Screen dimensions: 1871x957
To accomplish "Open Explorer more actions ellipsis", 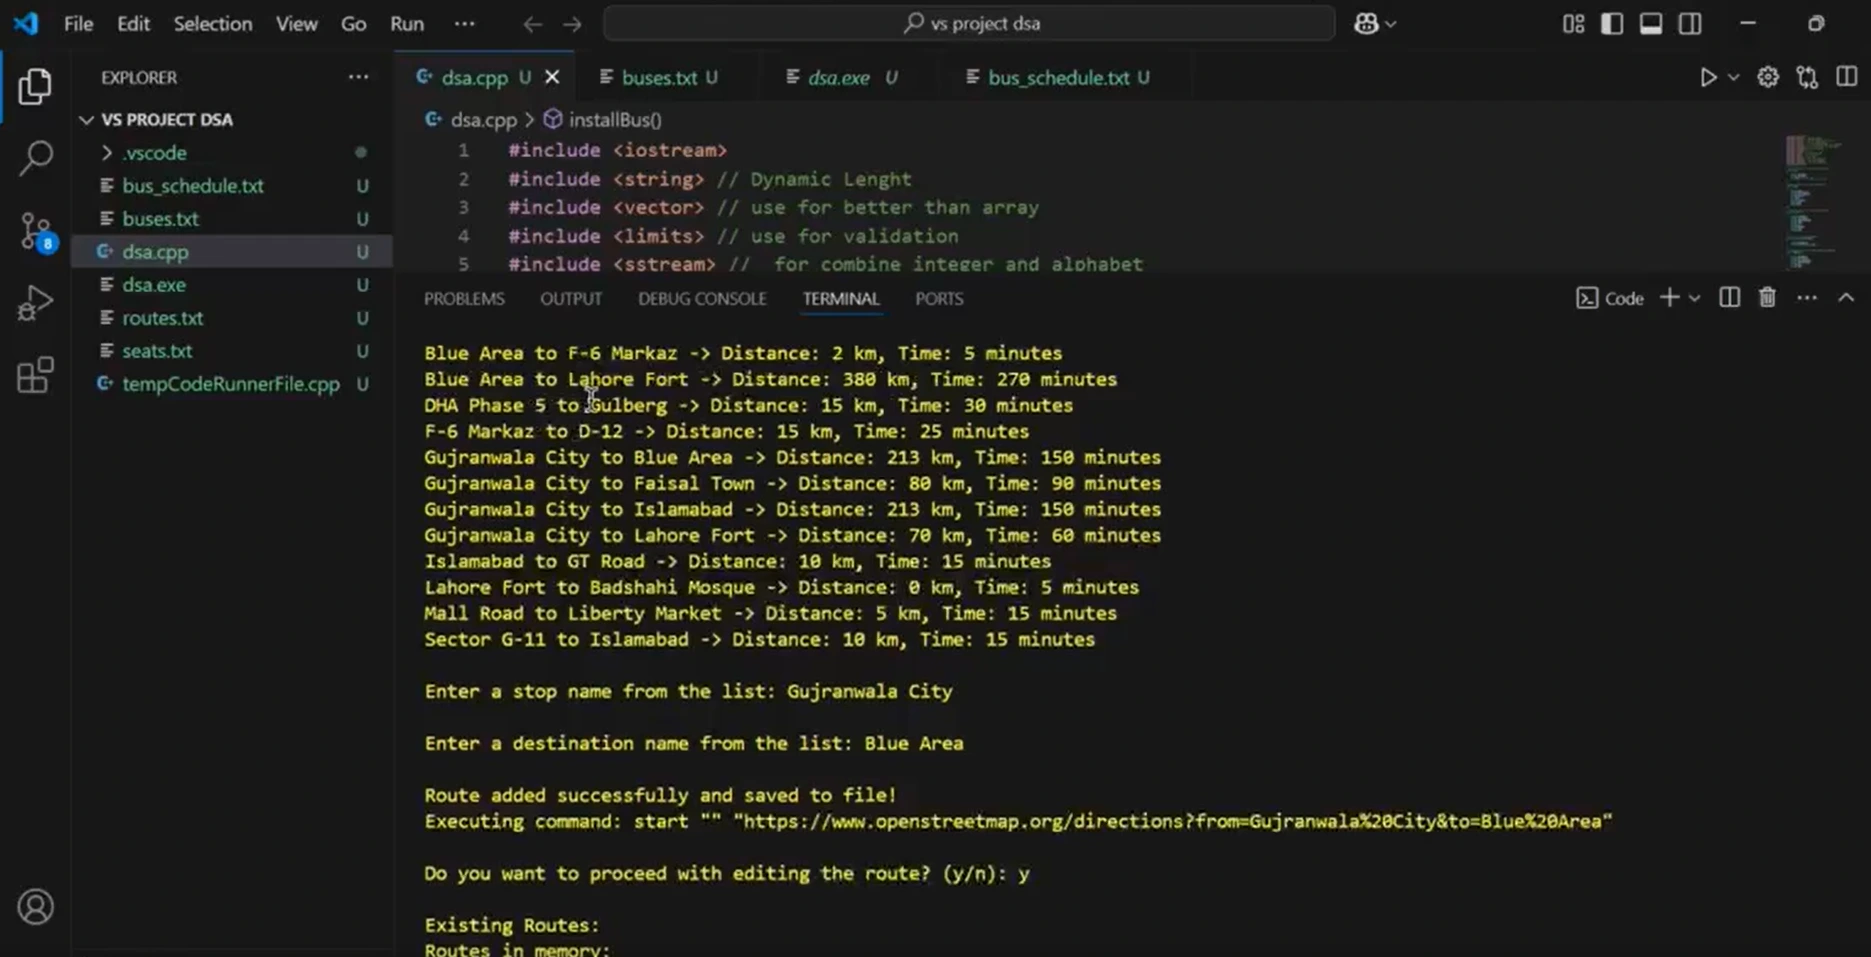I will [x=358, y=77].
